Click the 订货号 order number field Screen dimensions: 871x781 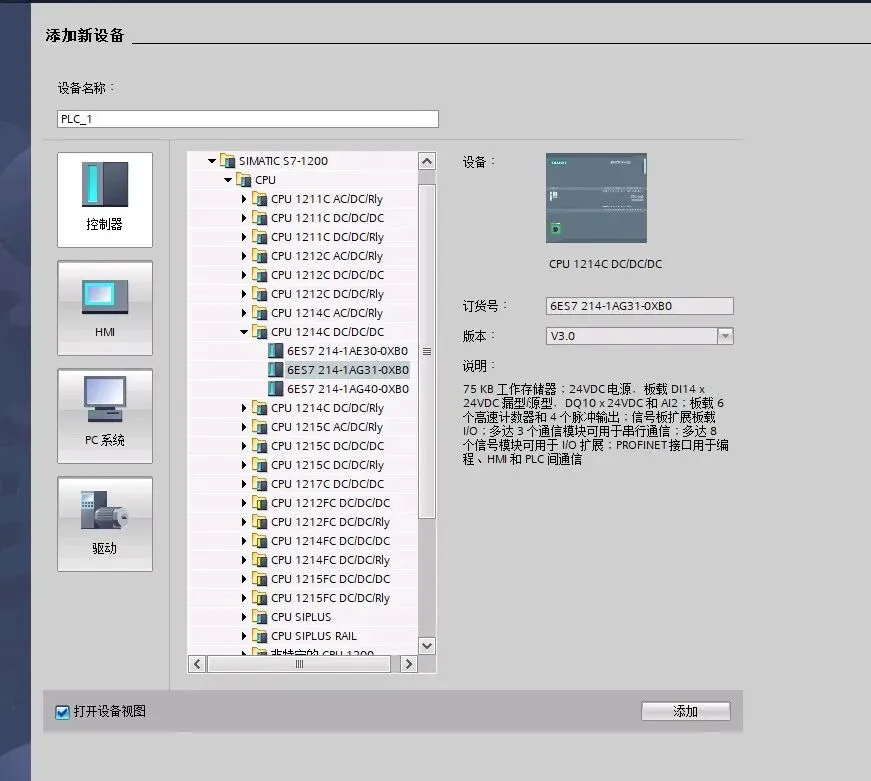tap(639, 306)
